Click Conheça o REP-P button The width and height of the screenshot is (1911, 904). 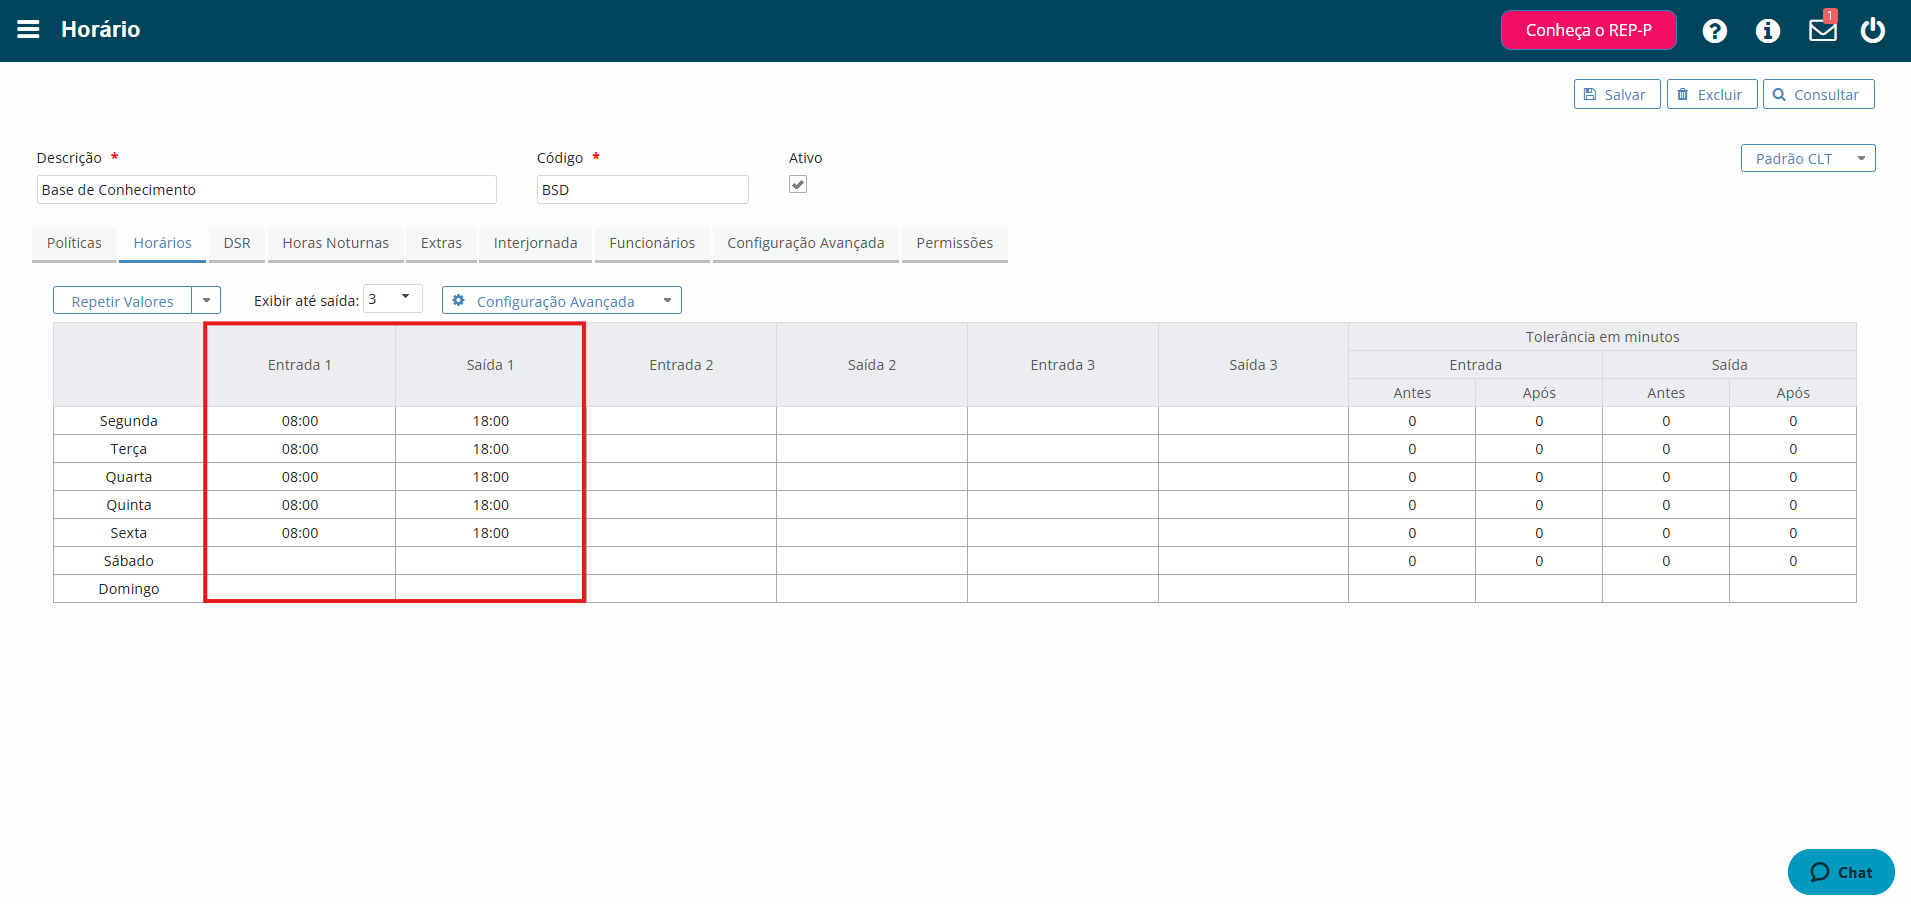pyautogui.click(x=1588, y=30)
